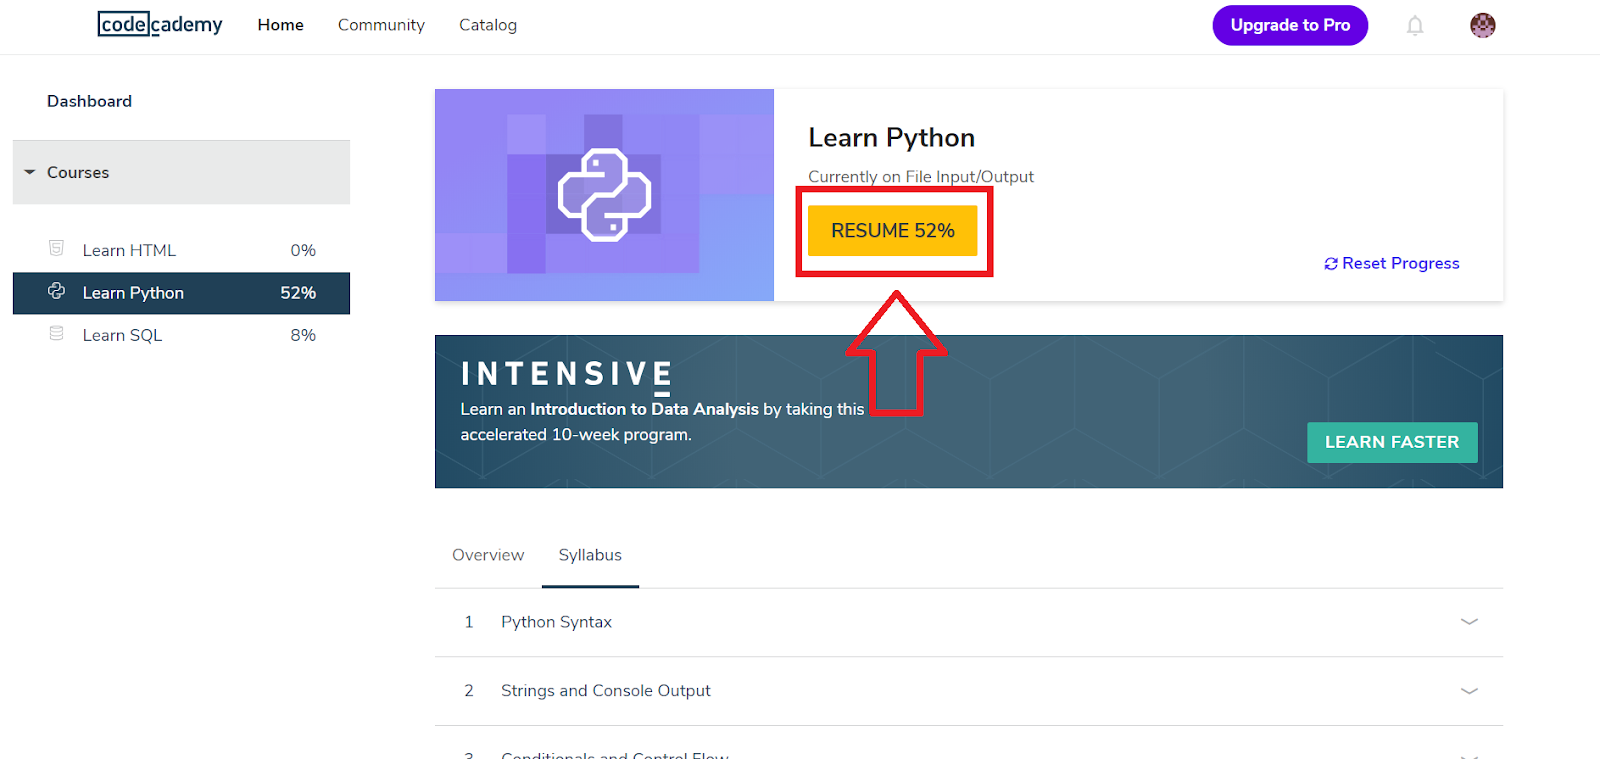Click the HTML icon beside Learn HTML
This screenshot has width=1600, height=759.
click(57, 248)
